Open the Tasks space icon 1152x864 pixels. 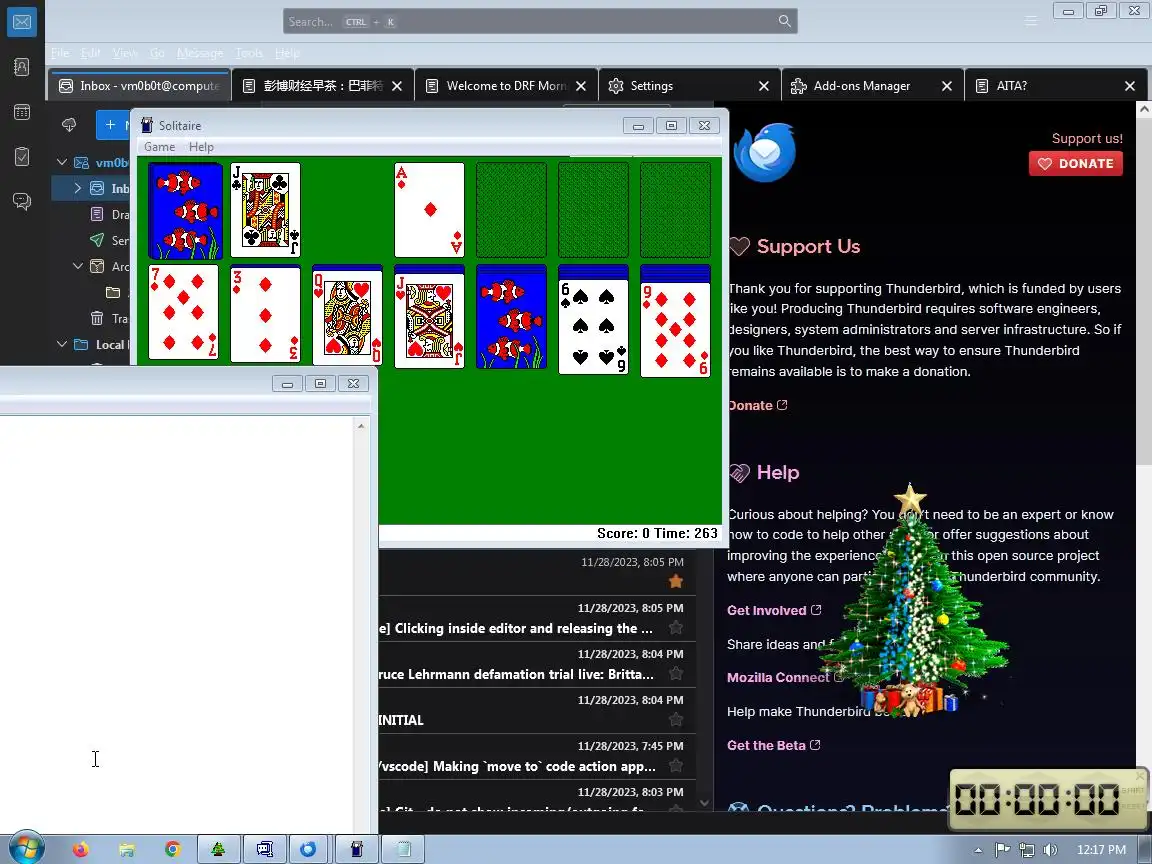coord(22,156)
